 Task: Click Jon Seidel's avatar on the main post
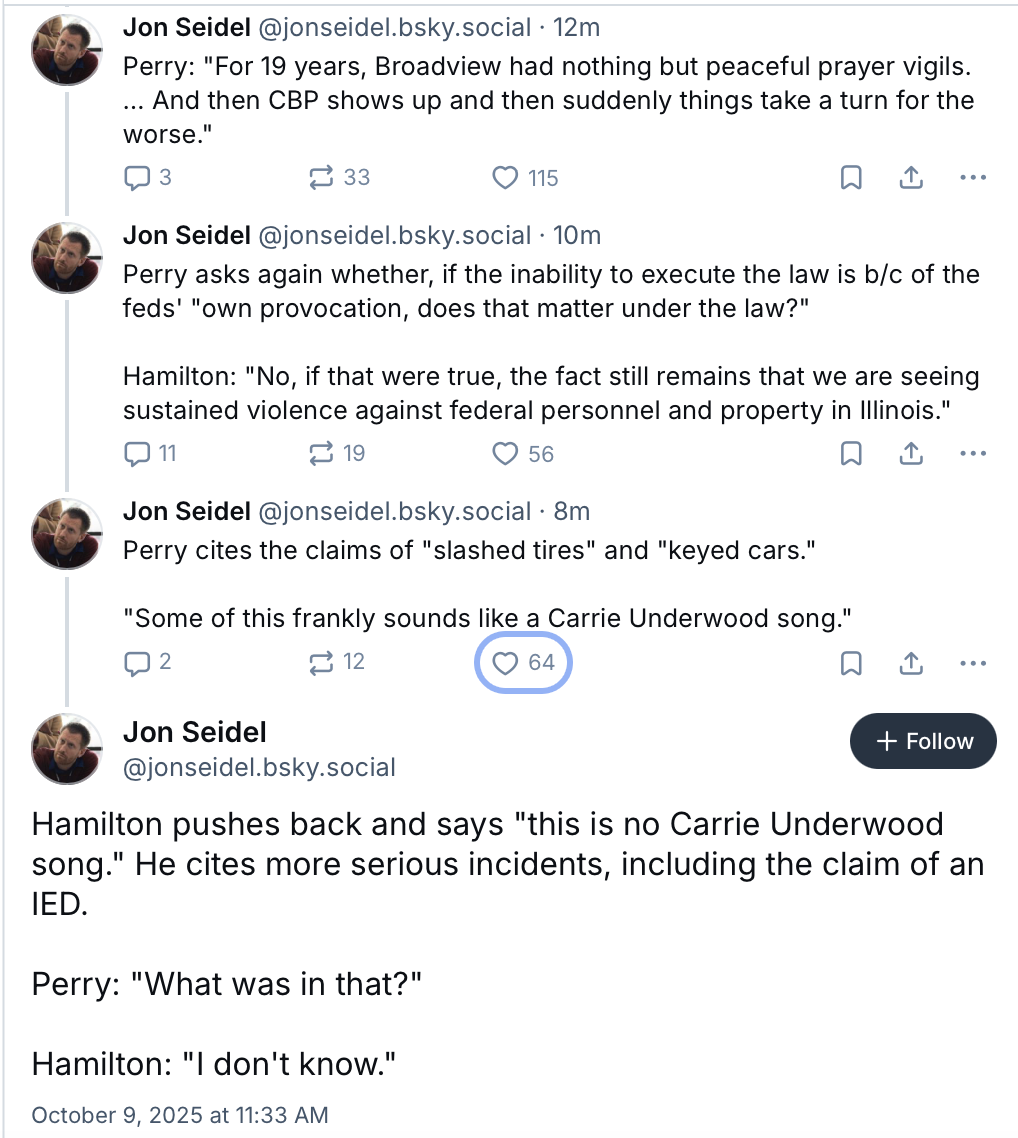[66, 749]
